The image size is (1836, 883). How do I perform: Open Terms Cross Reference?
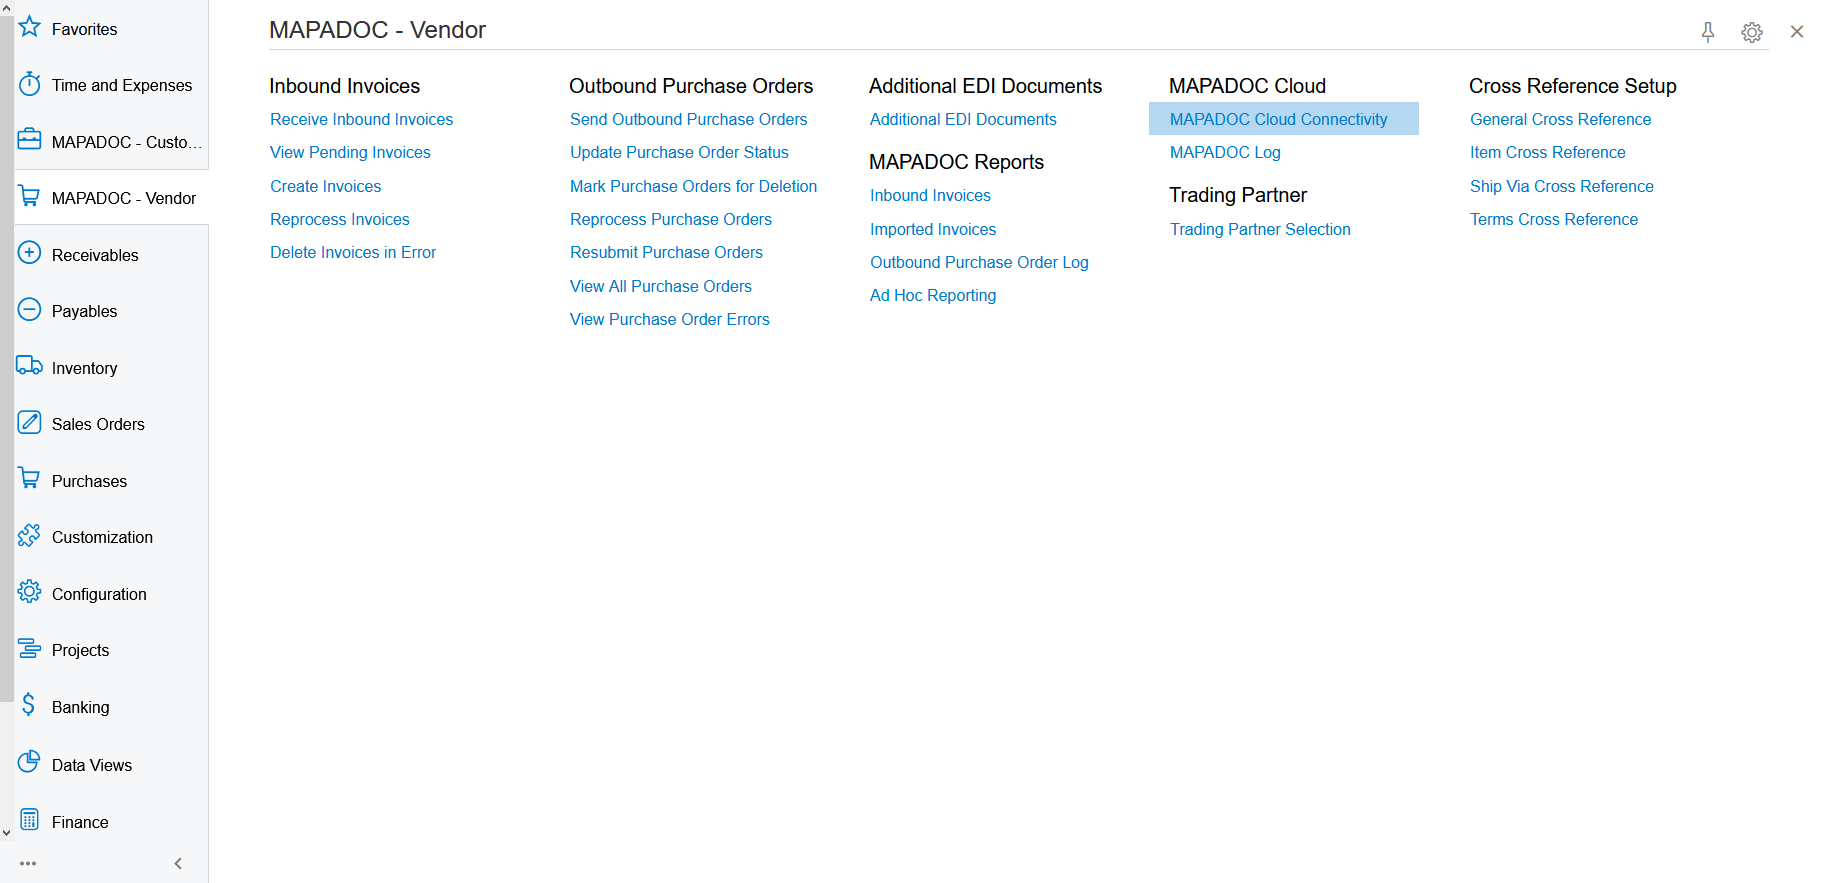coord(1554,219)
